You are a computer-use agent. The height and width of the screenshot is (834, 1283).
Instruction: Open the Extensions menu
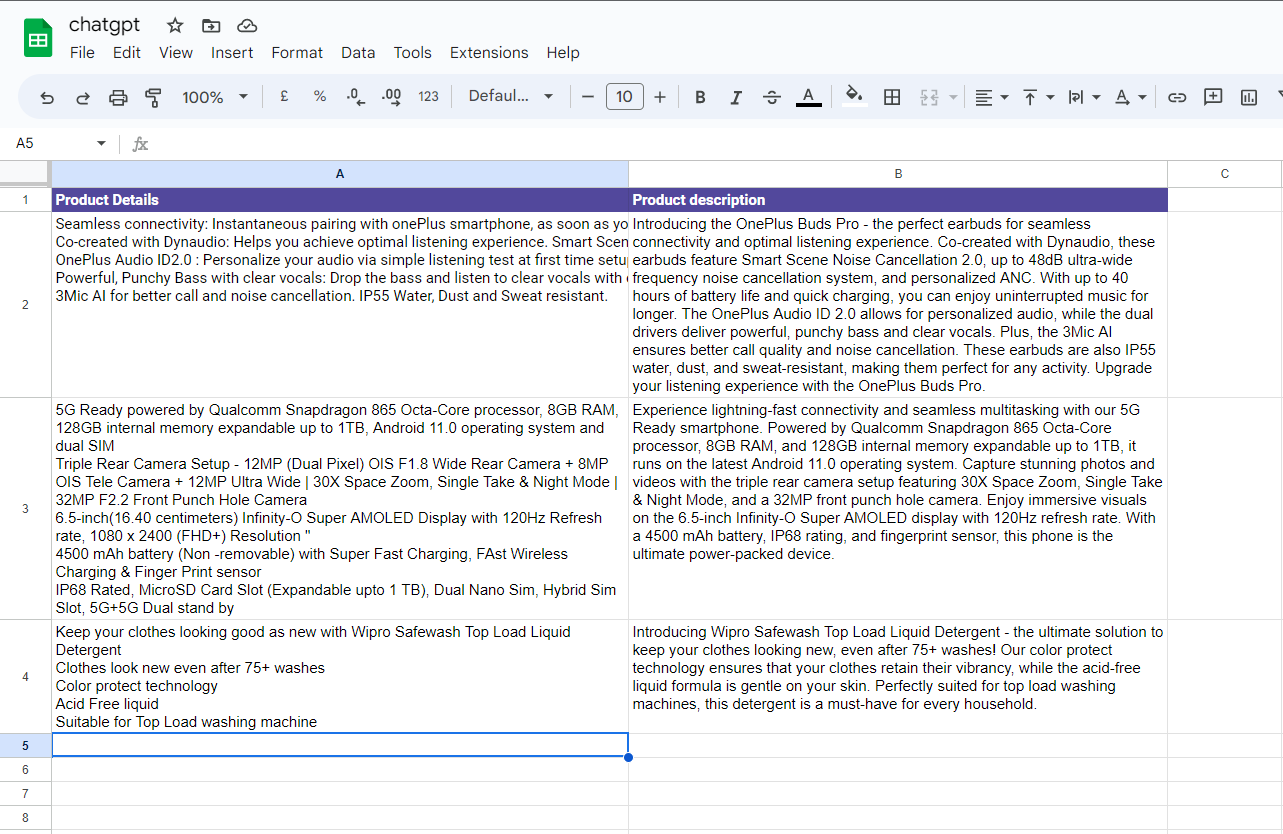489,53
